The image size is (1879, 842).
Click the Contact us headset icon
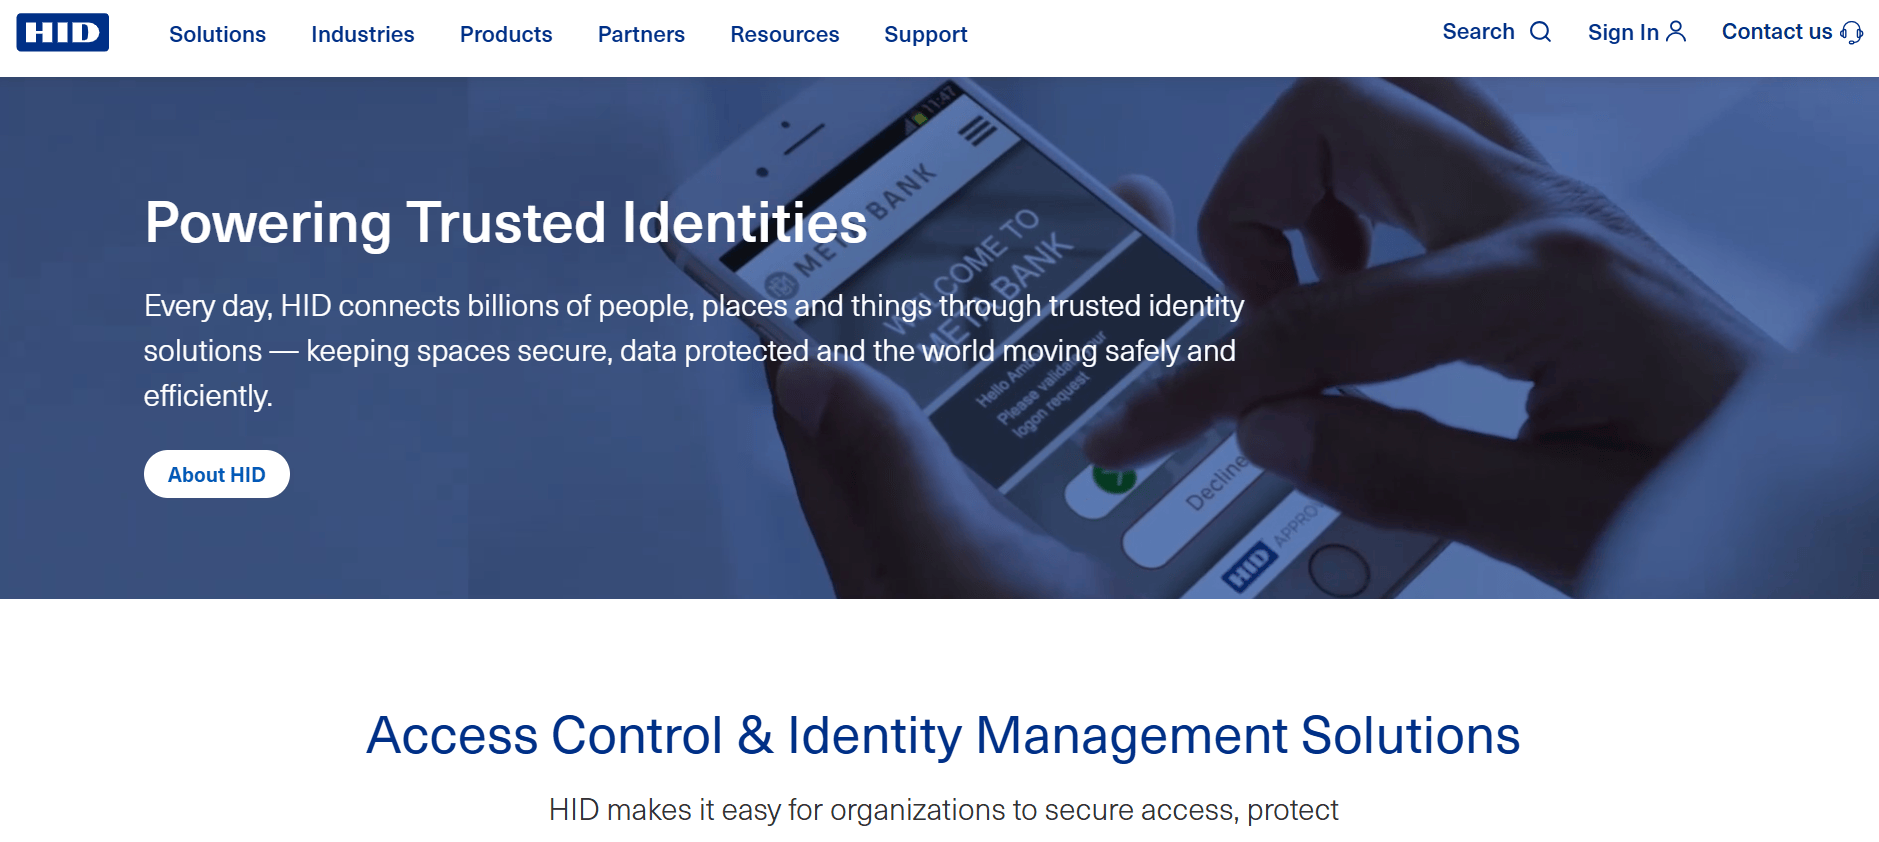(1851, 32)
